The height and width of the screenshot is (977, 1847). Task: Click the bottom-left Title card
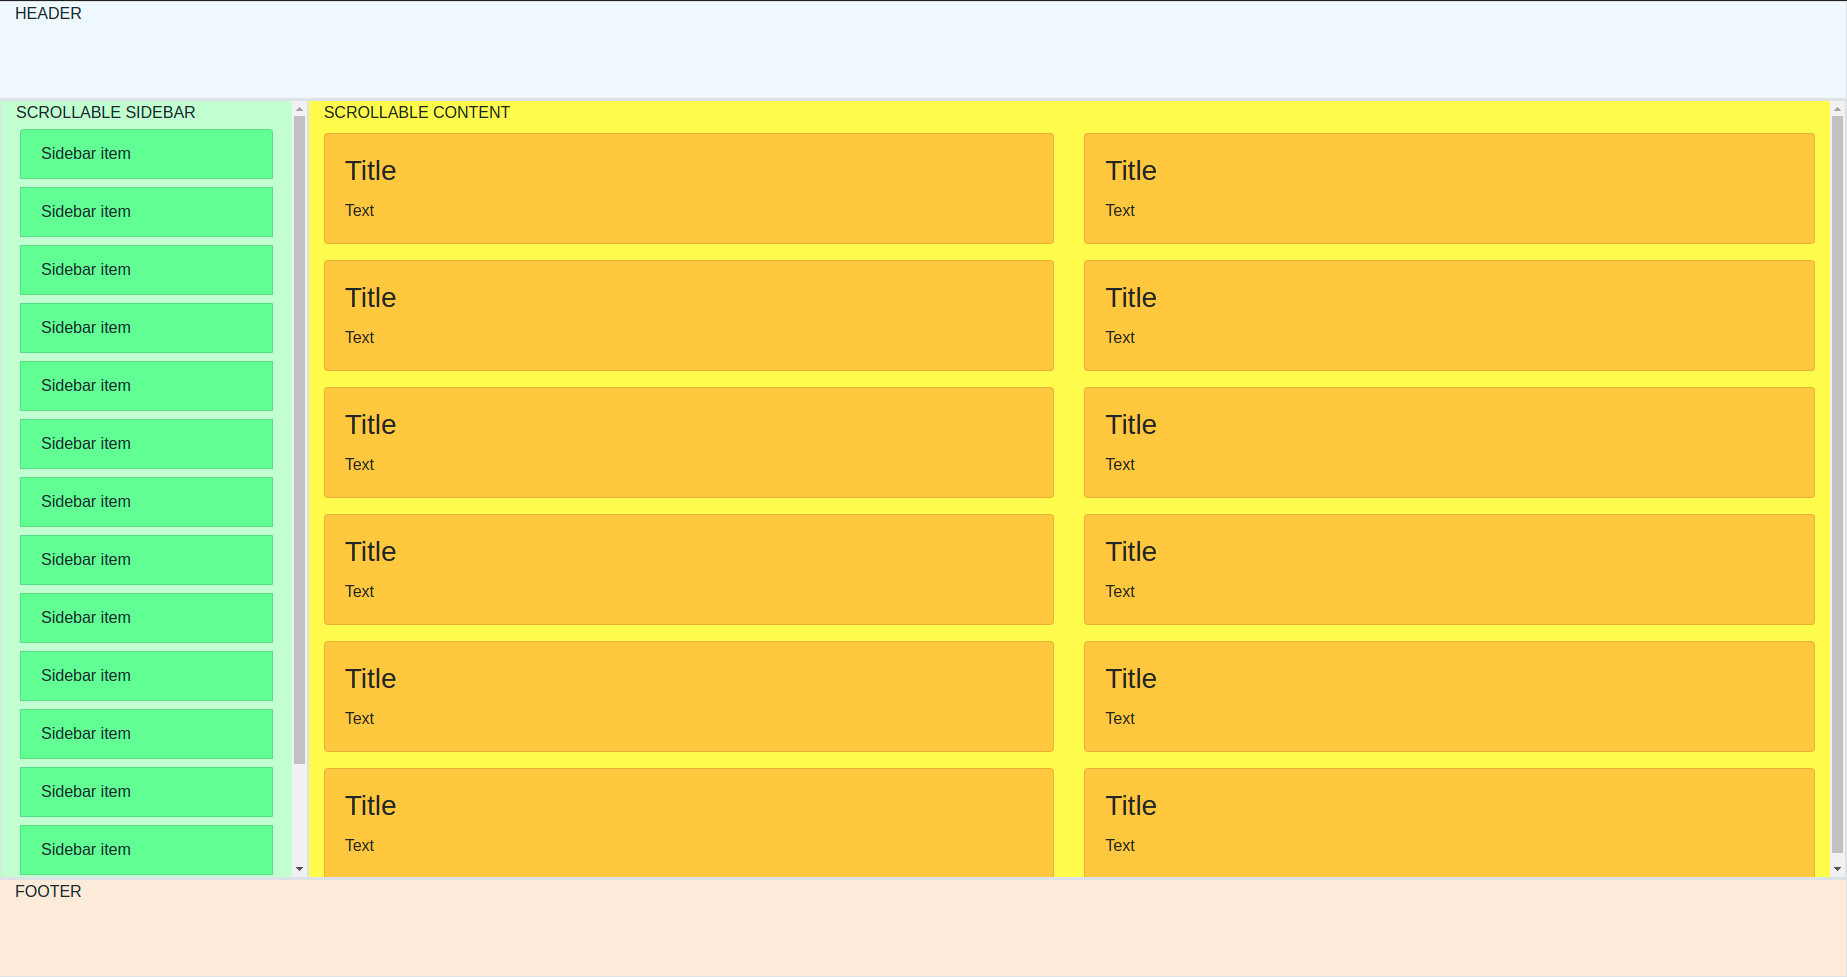point(688,820)
